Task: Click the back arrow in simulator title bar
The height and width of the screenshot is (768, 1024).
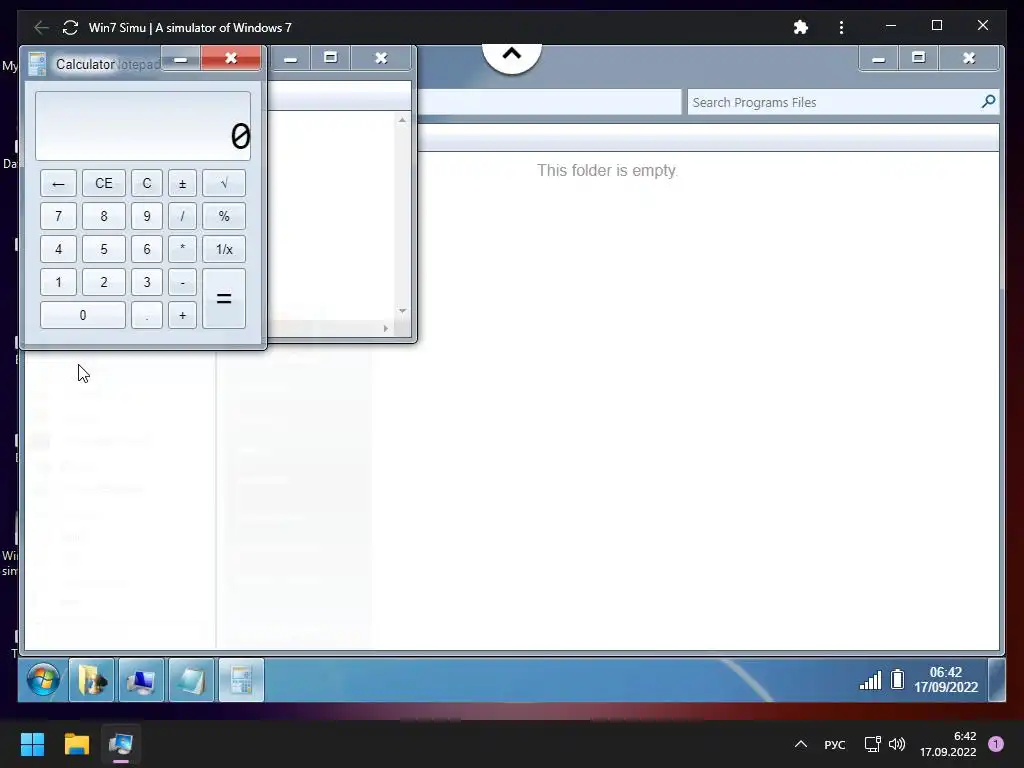Action: click(x=41, y=27)
